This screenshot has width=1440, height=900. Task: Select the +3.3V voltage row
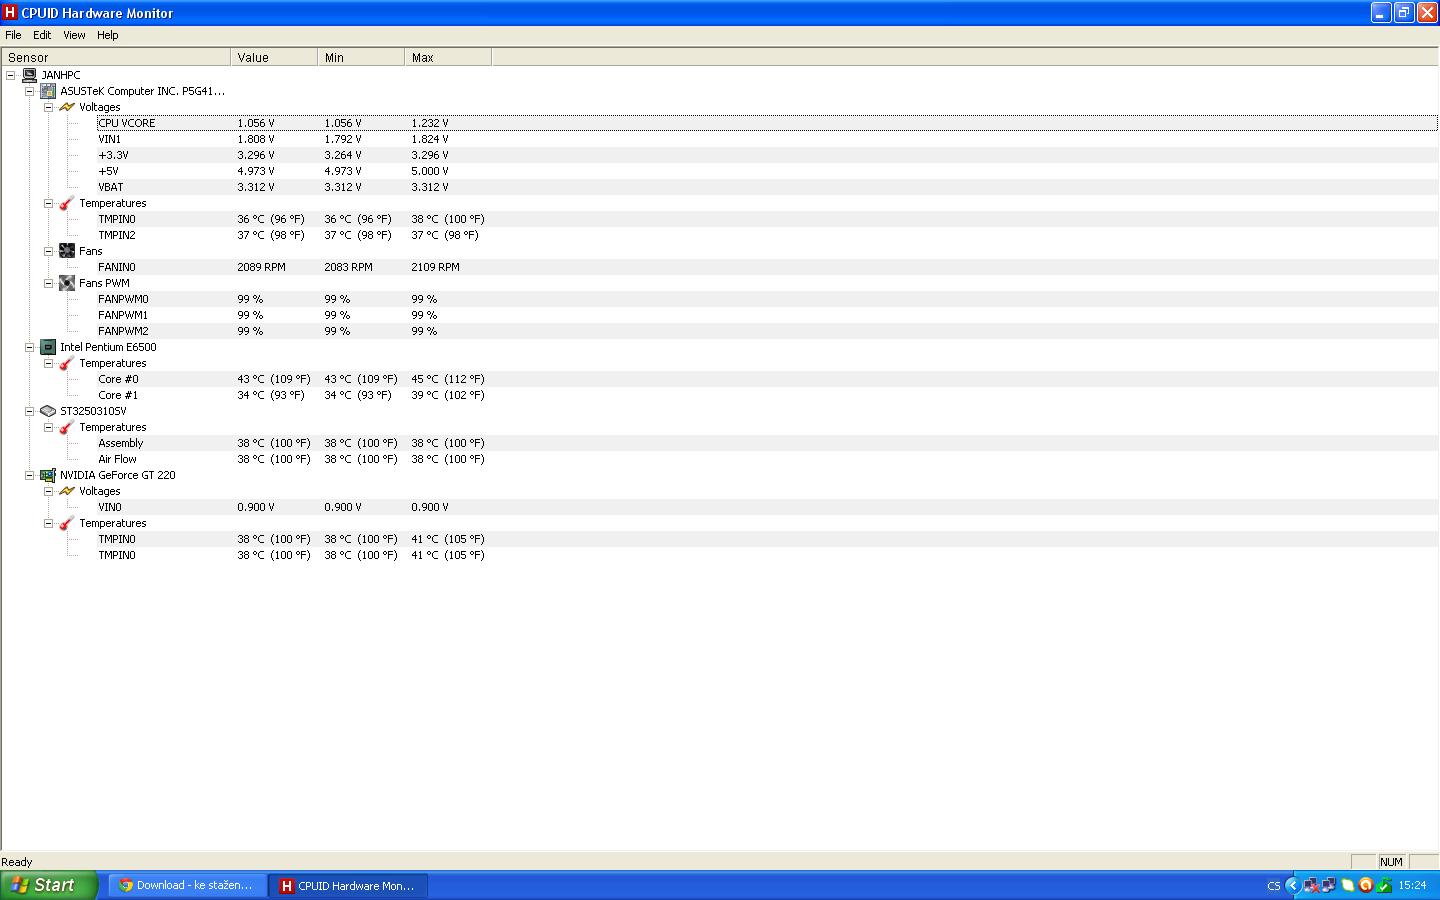click(x=767, y=155)
